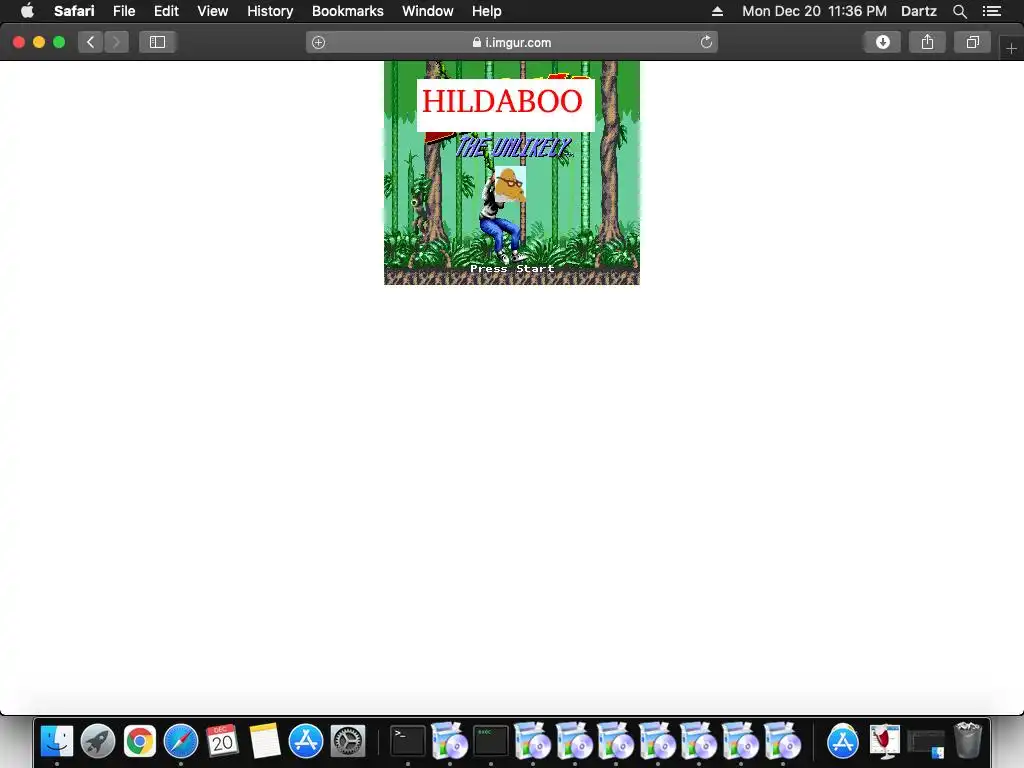This screenshot has width=1024, height=768.
Task: Show the Downloads list
Action: click(x=882, y=42)
